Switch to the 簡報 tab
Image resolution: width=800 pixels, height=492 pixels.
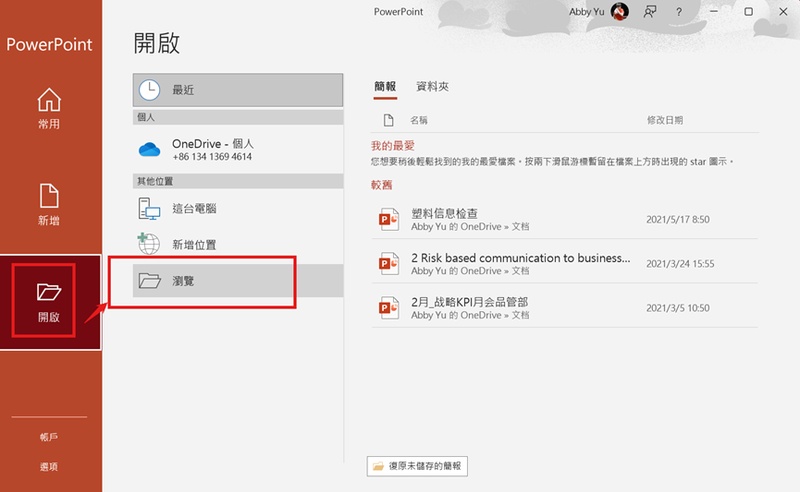click(385, 87)
